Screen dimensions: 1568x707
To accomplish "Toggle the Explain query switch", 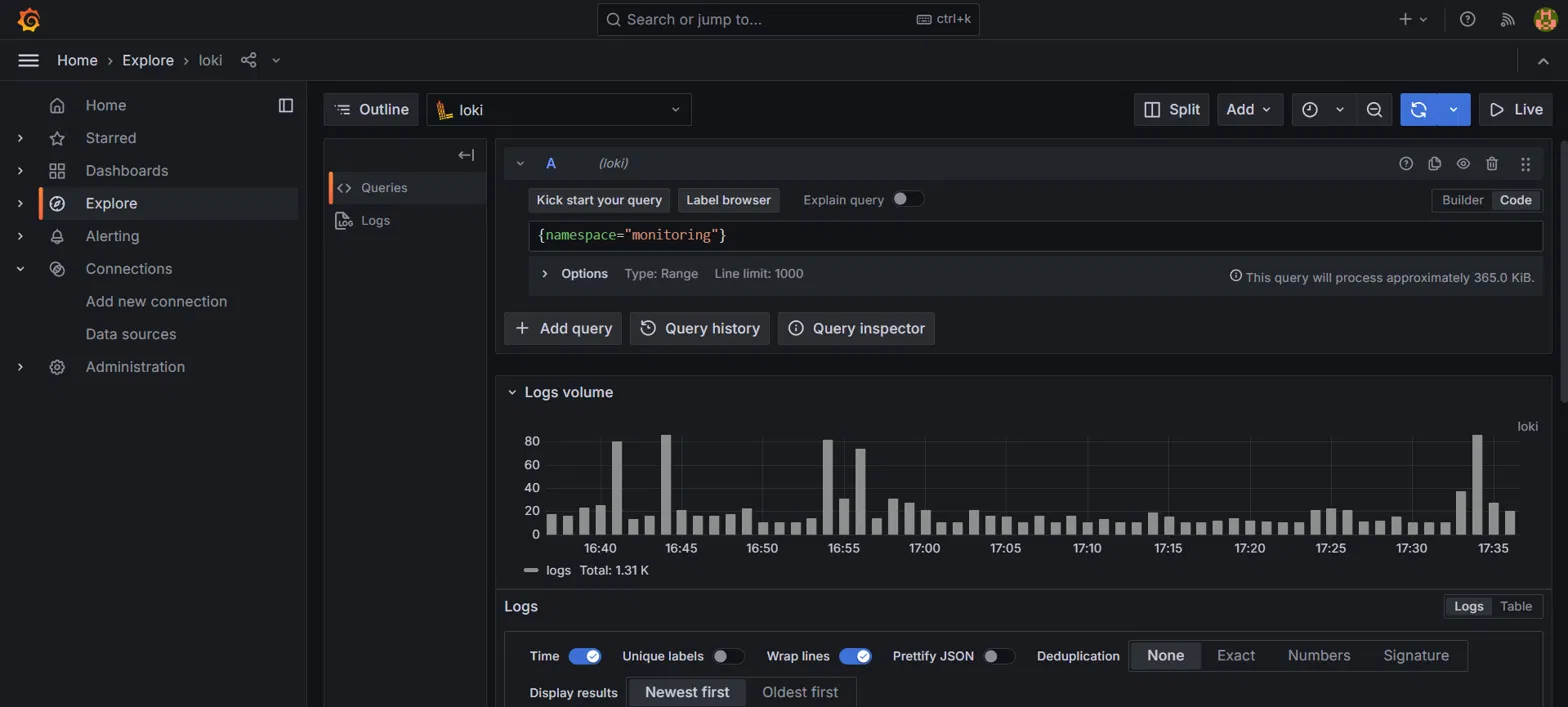I will click(x=908, y=199).
